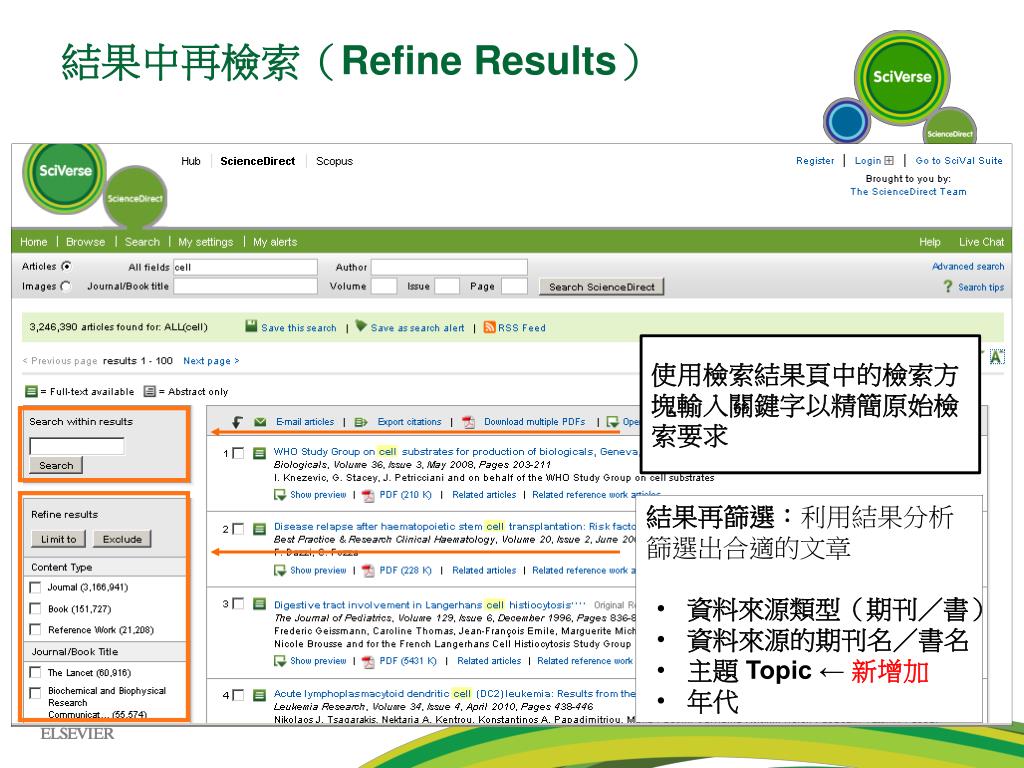This screenshot has width=1024, height=768.
Task: Open the Advanced search link
Action: pyautogui.click(x=968, y=266)
